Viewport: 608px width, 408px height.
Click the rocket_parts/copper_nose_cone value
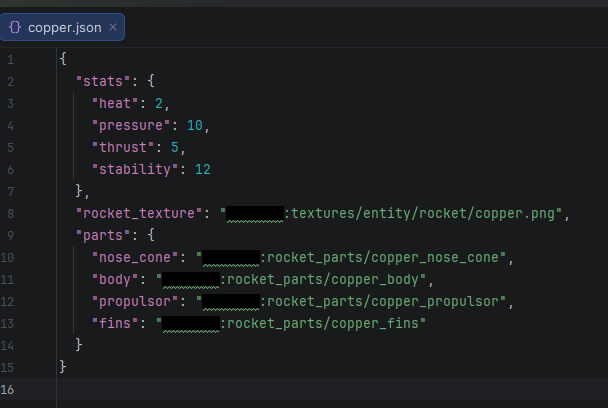click(x=382, y=258)
